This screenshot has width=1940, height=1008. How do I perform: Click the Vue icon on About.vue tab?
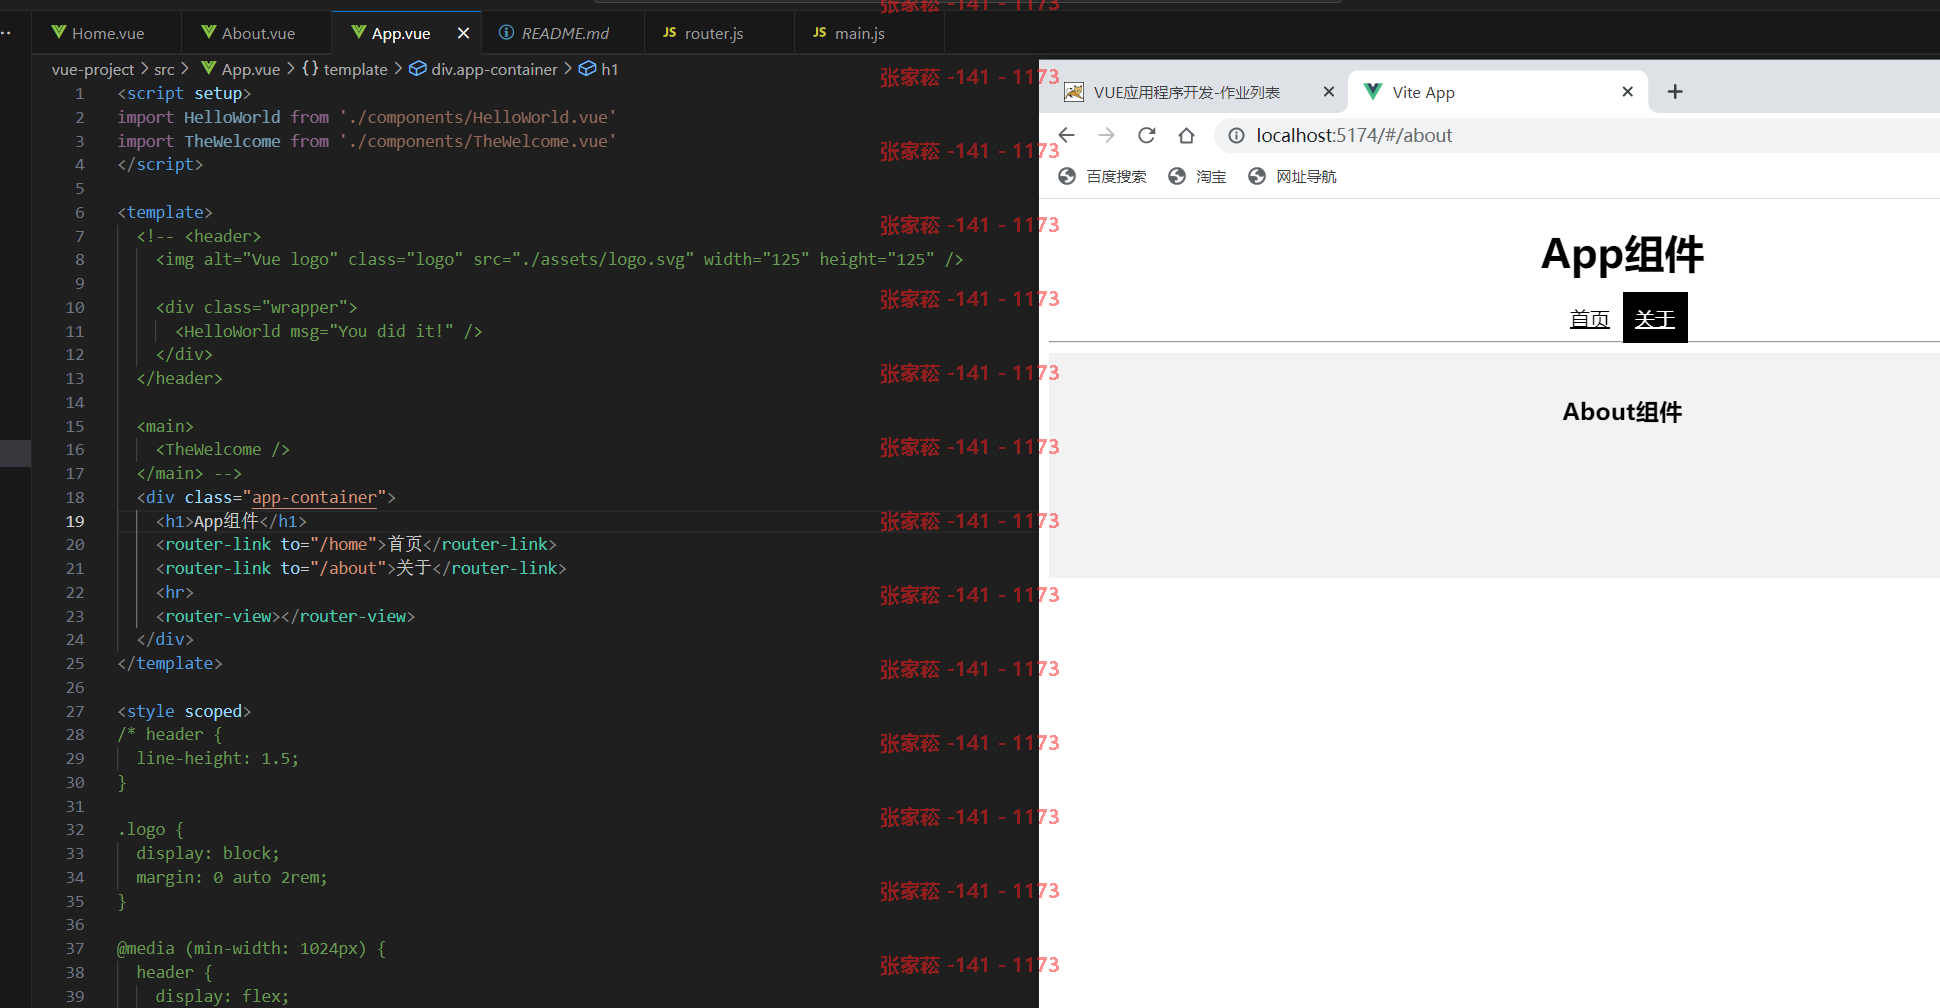pos(209,33)
